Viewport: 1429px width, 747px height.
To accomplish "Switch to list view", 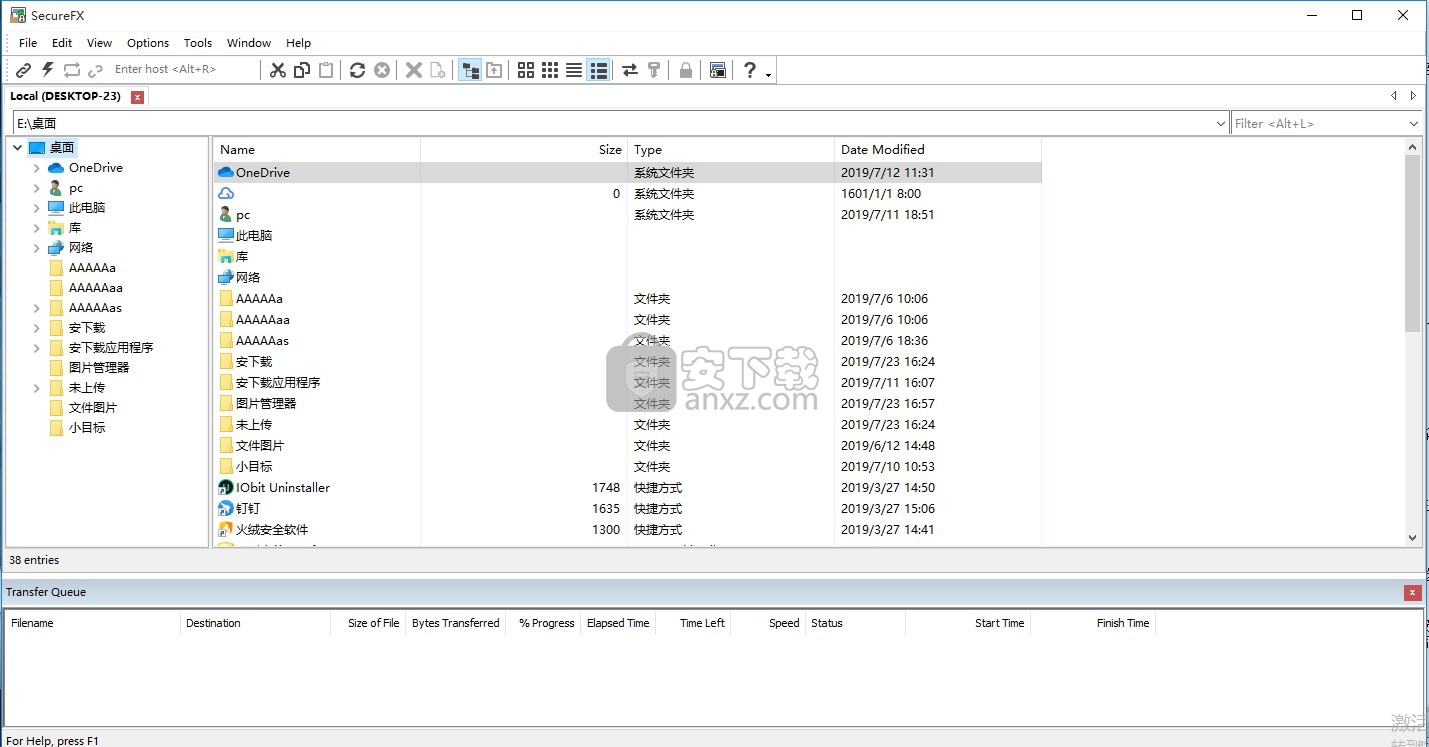I will point(574,70).
